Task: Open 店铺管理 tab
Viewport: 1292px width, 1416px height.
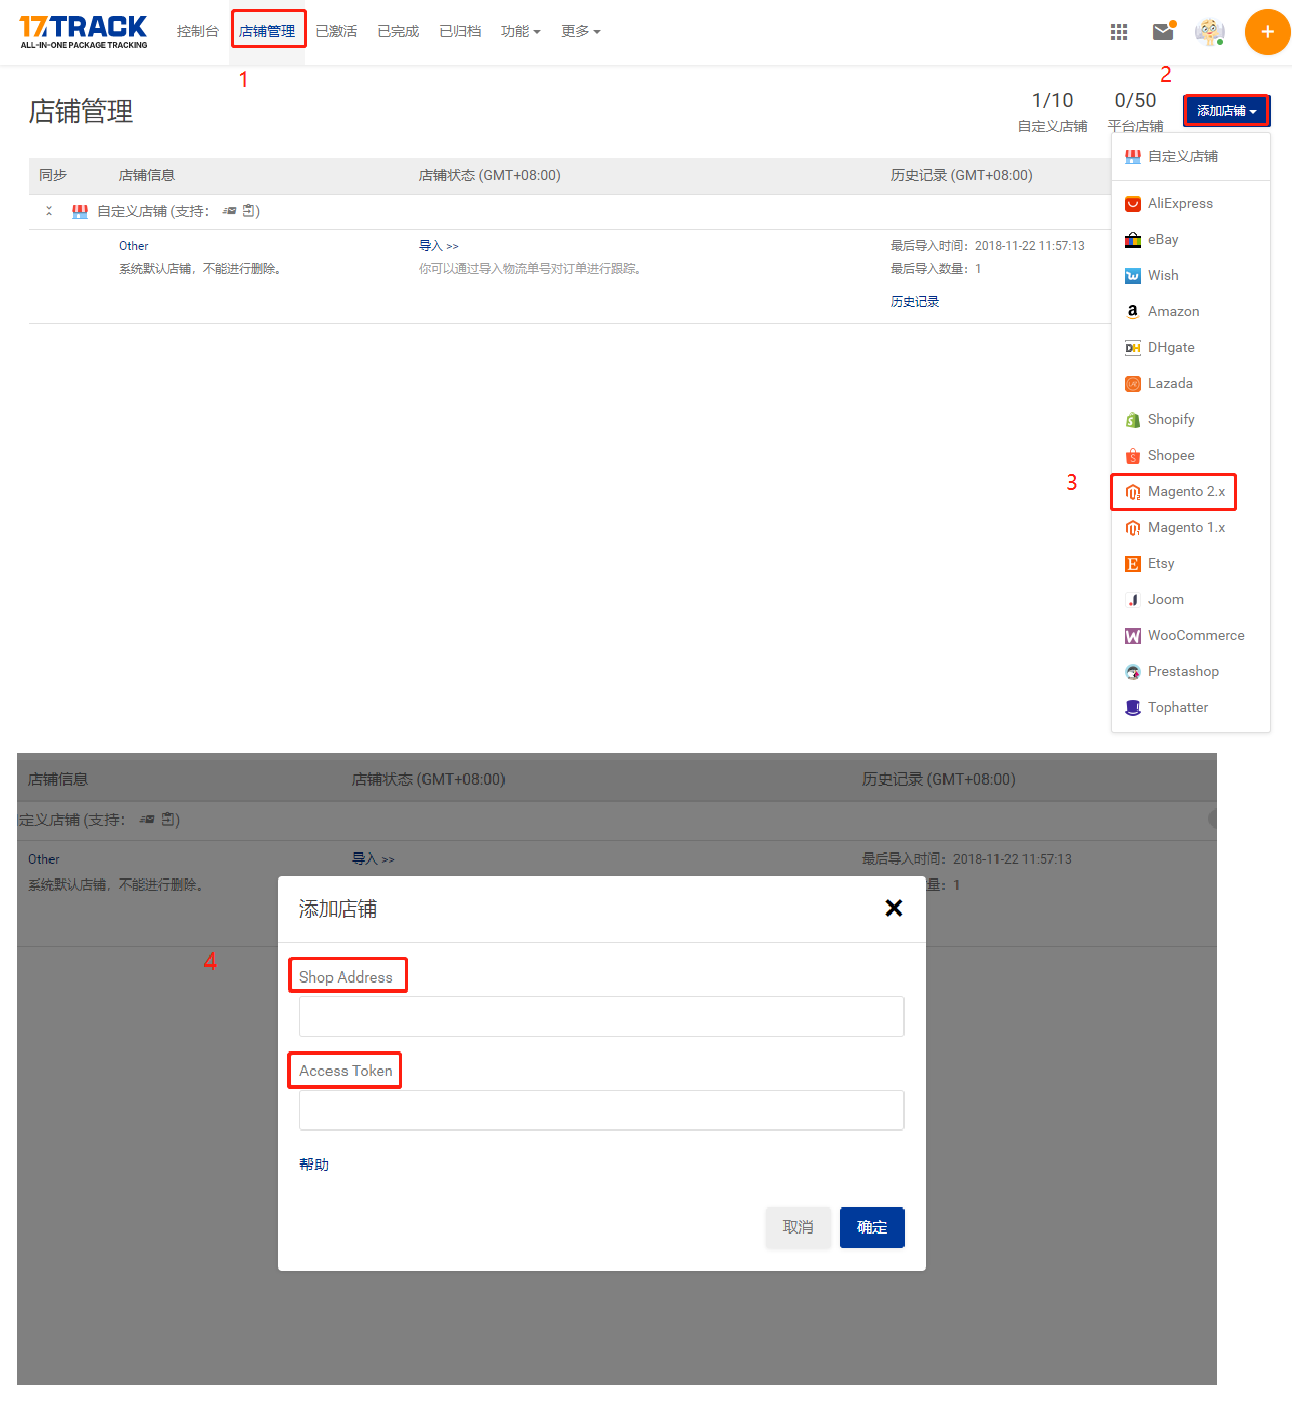Action: click(x=267, y=32)
